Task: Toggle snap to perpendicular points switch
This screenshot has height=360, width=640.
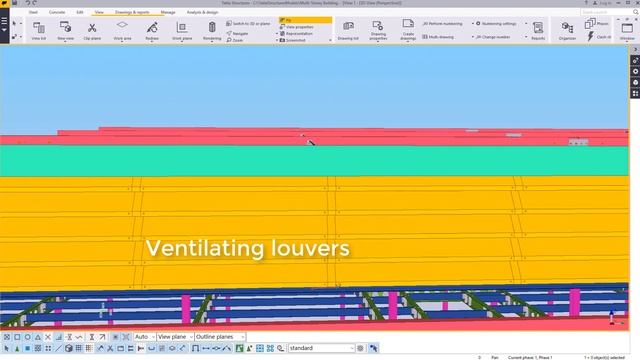Action: point(59,337)
